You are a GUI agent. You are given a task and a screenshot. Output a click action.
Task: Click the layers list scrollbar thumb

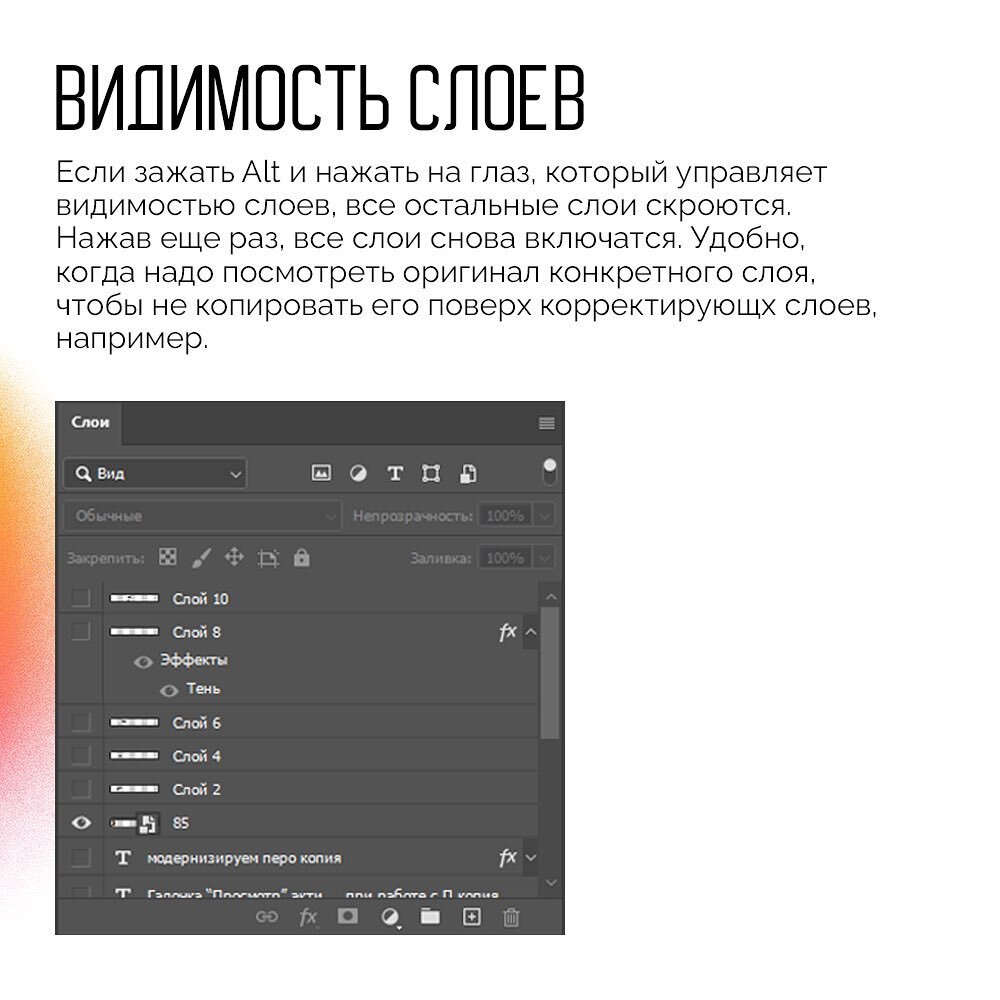[x=550, y=673]
